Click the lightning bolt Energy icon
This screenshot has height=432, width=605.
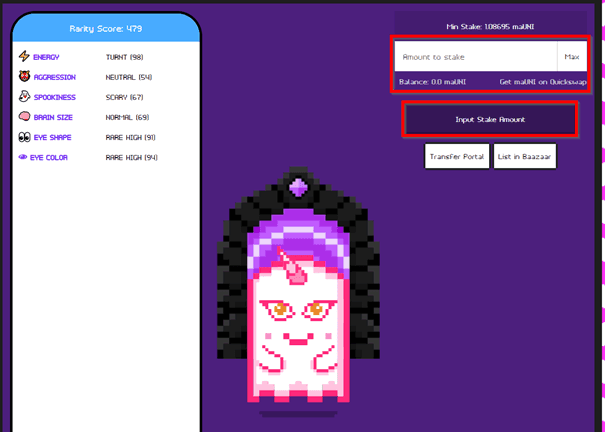pos(24,57)
